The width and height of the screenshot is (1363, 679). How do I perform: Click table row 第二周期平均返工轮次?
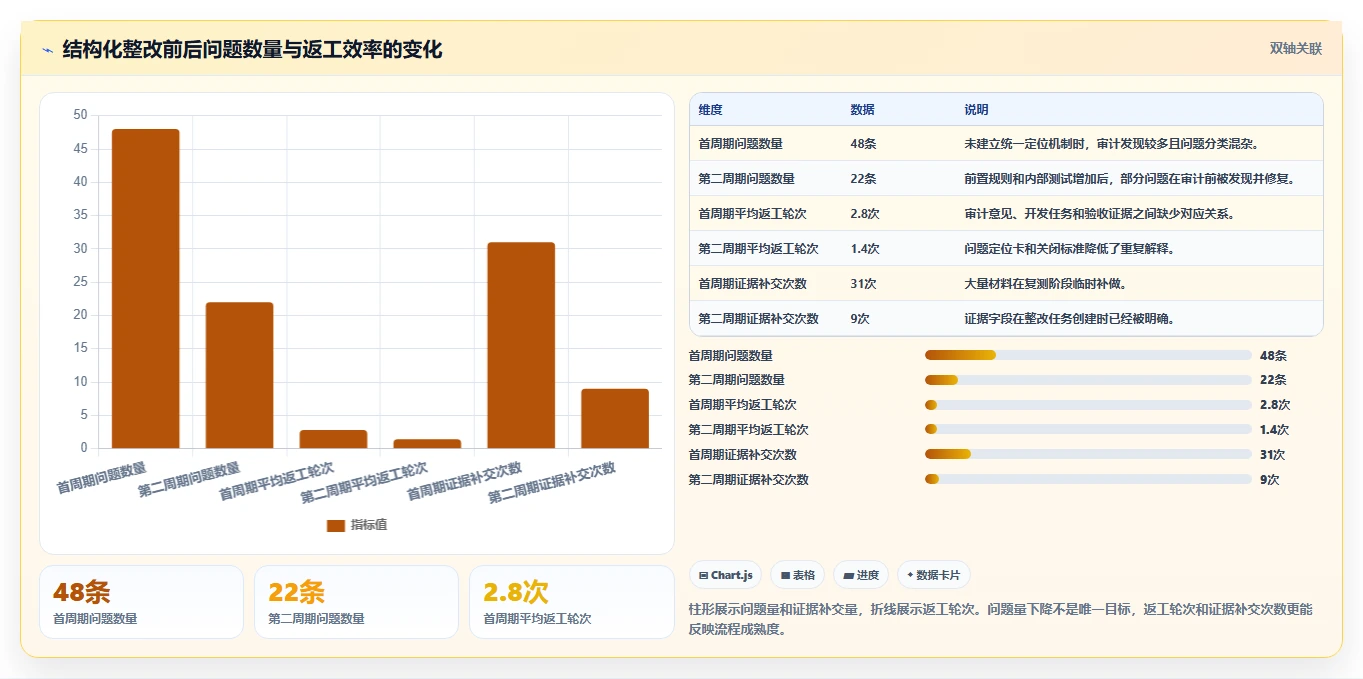click(1006, 248)
